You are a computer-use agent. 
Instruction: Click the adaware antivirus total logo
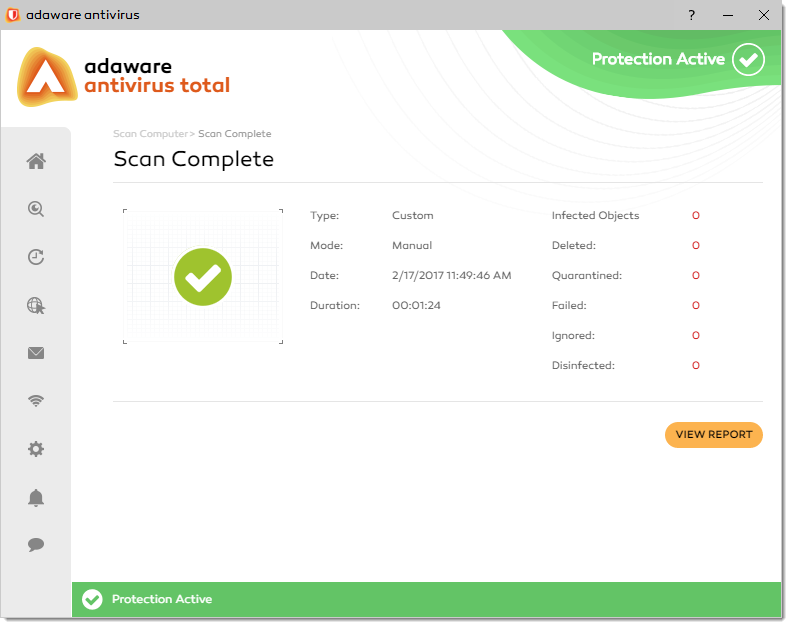[123, 77]
